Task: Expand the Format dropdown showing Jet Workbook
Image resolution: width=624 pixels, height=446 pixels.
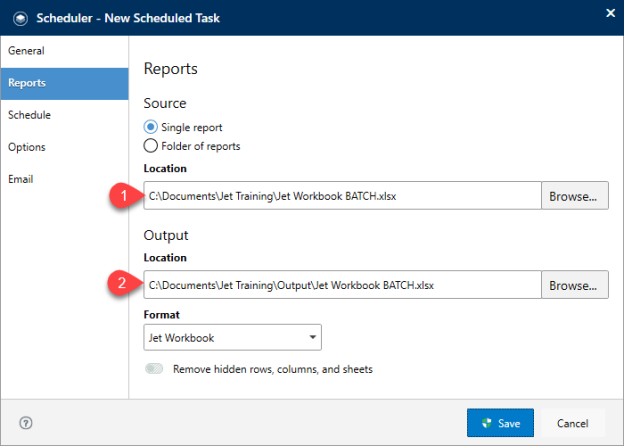Action: pyautogui.click(x=232, y=337)
